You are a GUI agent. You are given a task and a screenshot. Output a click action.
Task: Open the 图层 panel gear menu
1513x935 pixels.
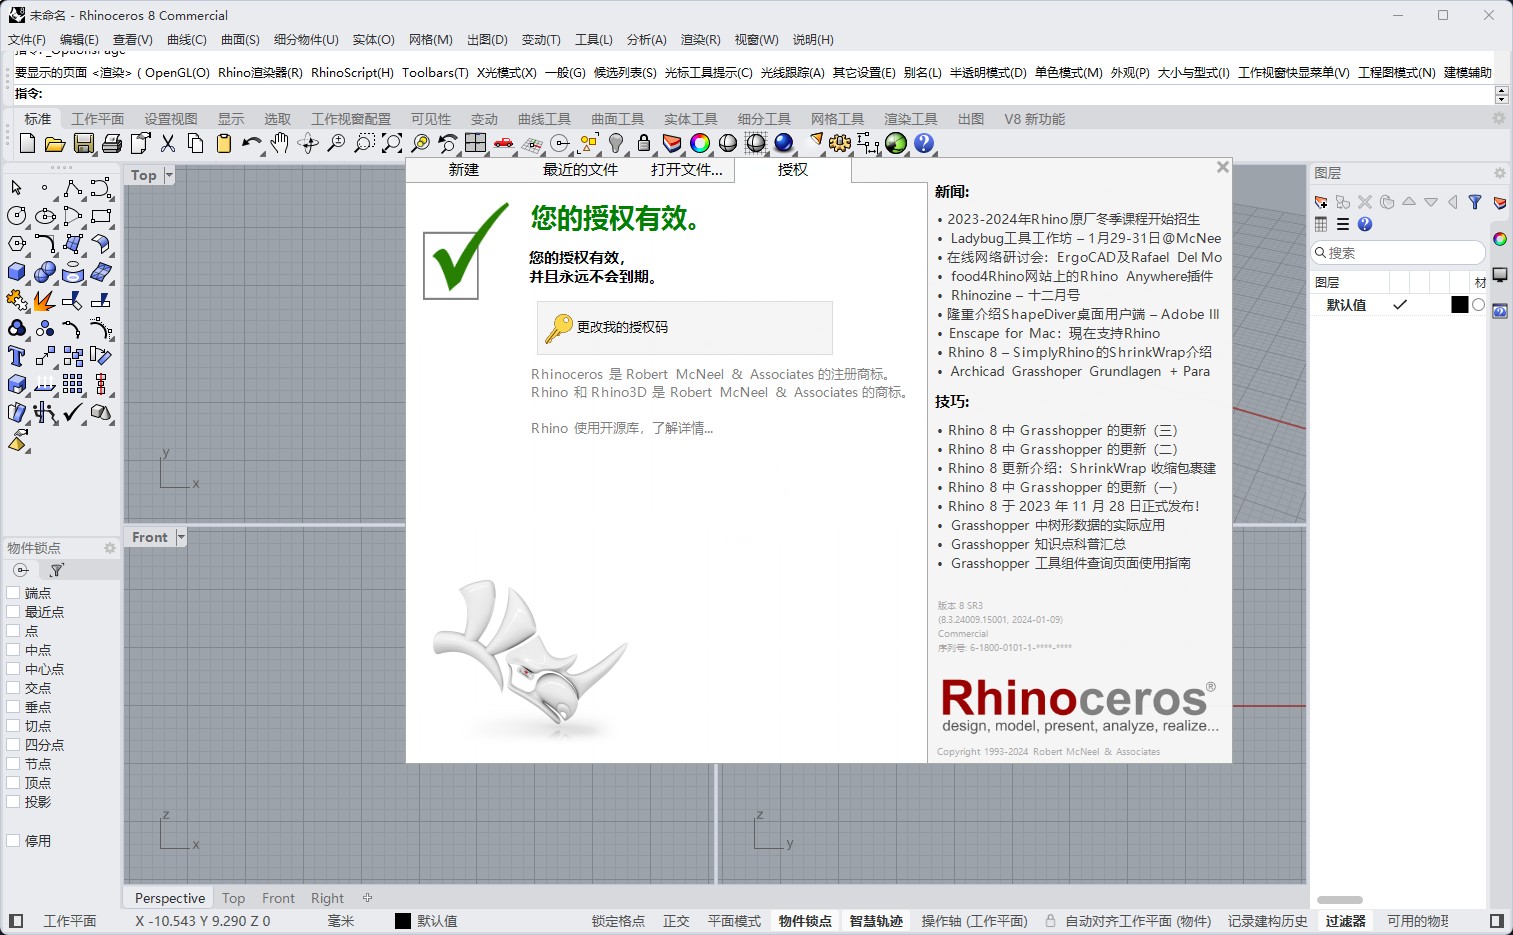(x=1499, y=173)
